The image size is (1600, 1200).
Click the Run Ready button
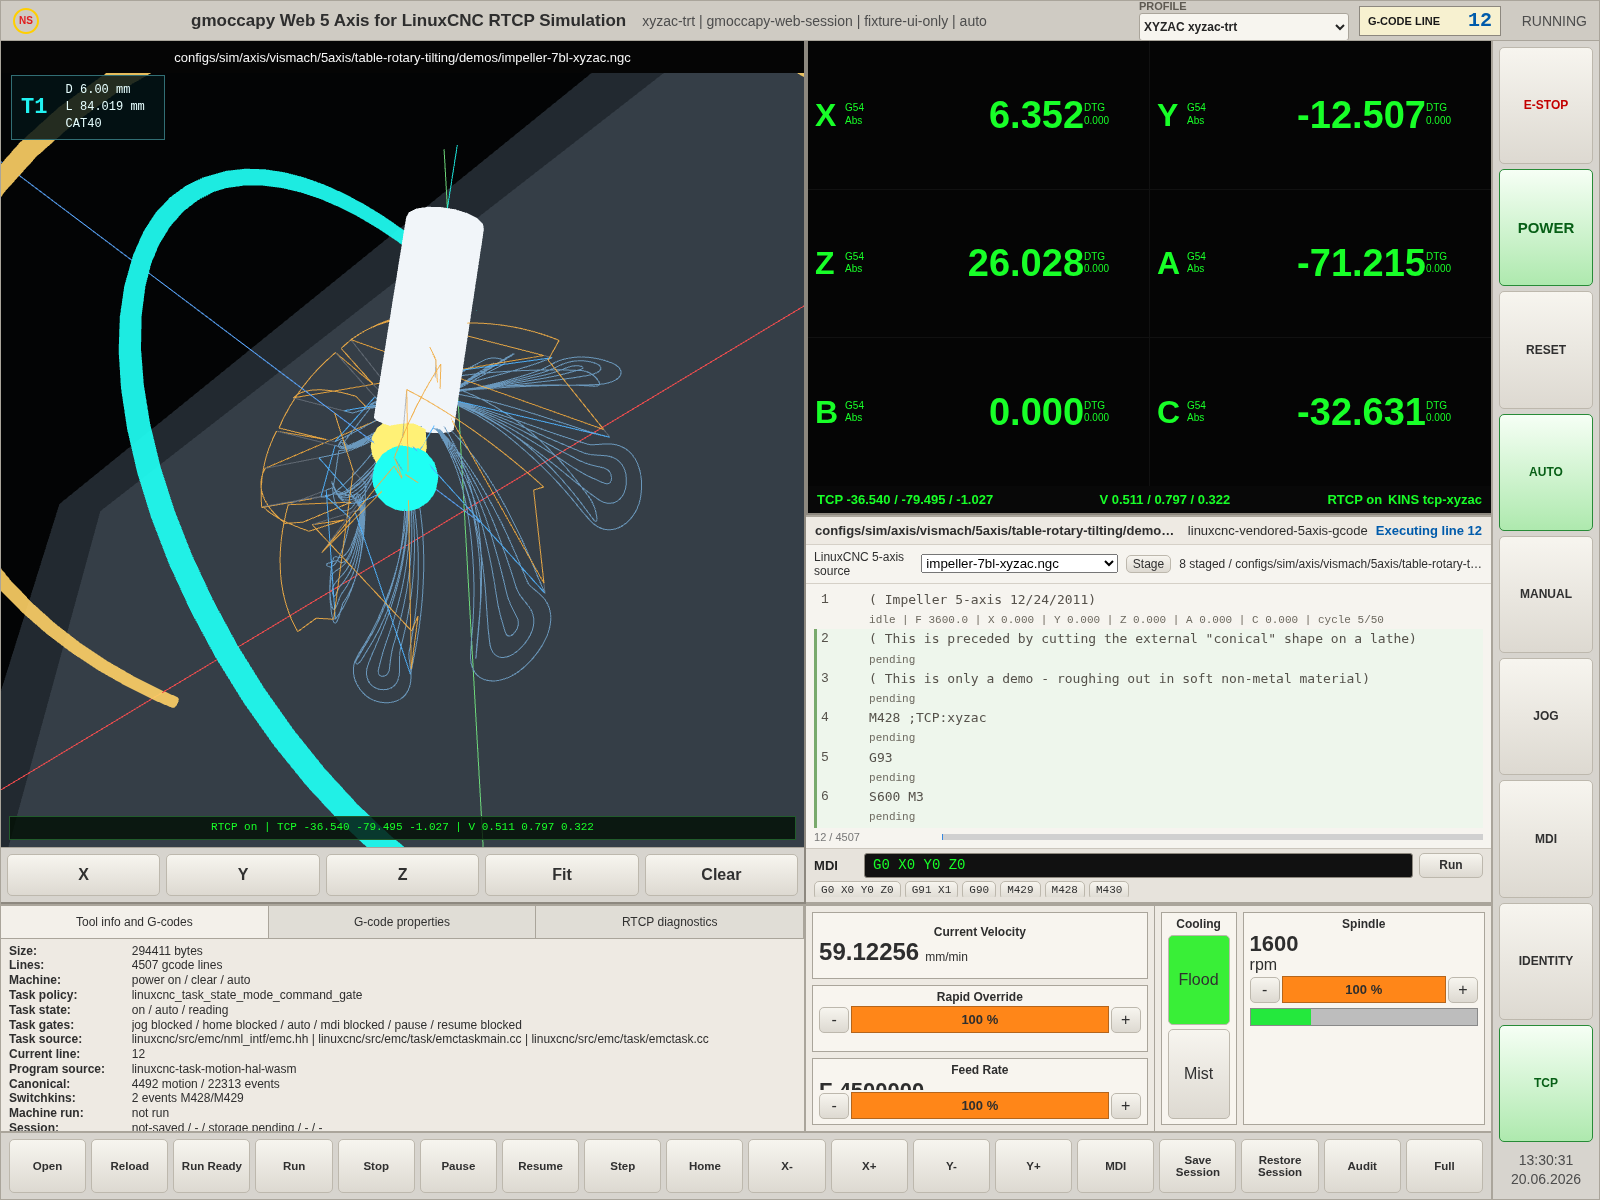(212, 1166)
